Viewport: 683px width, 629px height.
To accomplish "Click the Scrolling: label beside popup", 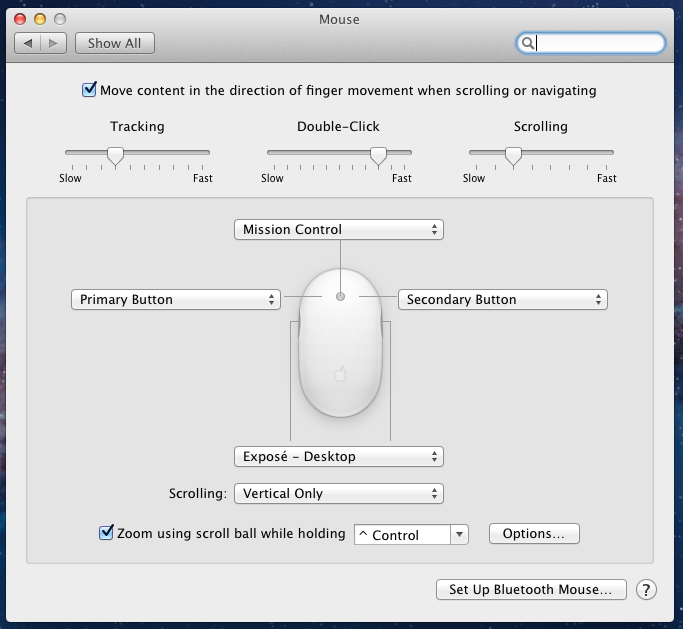I will tap(198, 494).
